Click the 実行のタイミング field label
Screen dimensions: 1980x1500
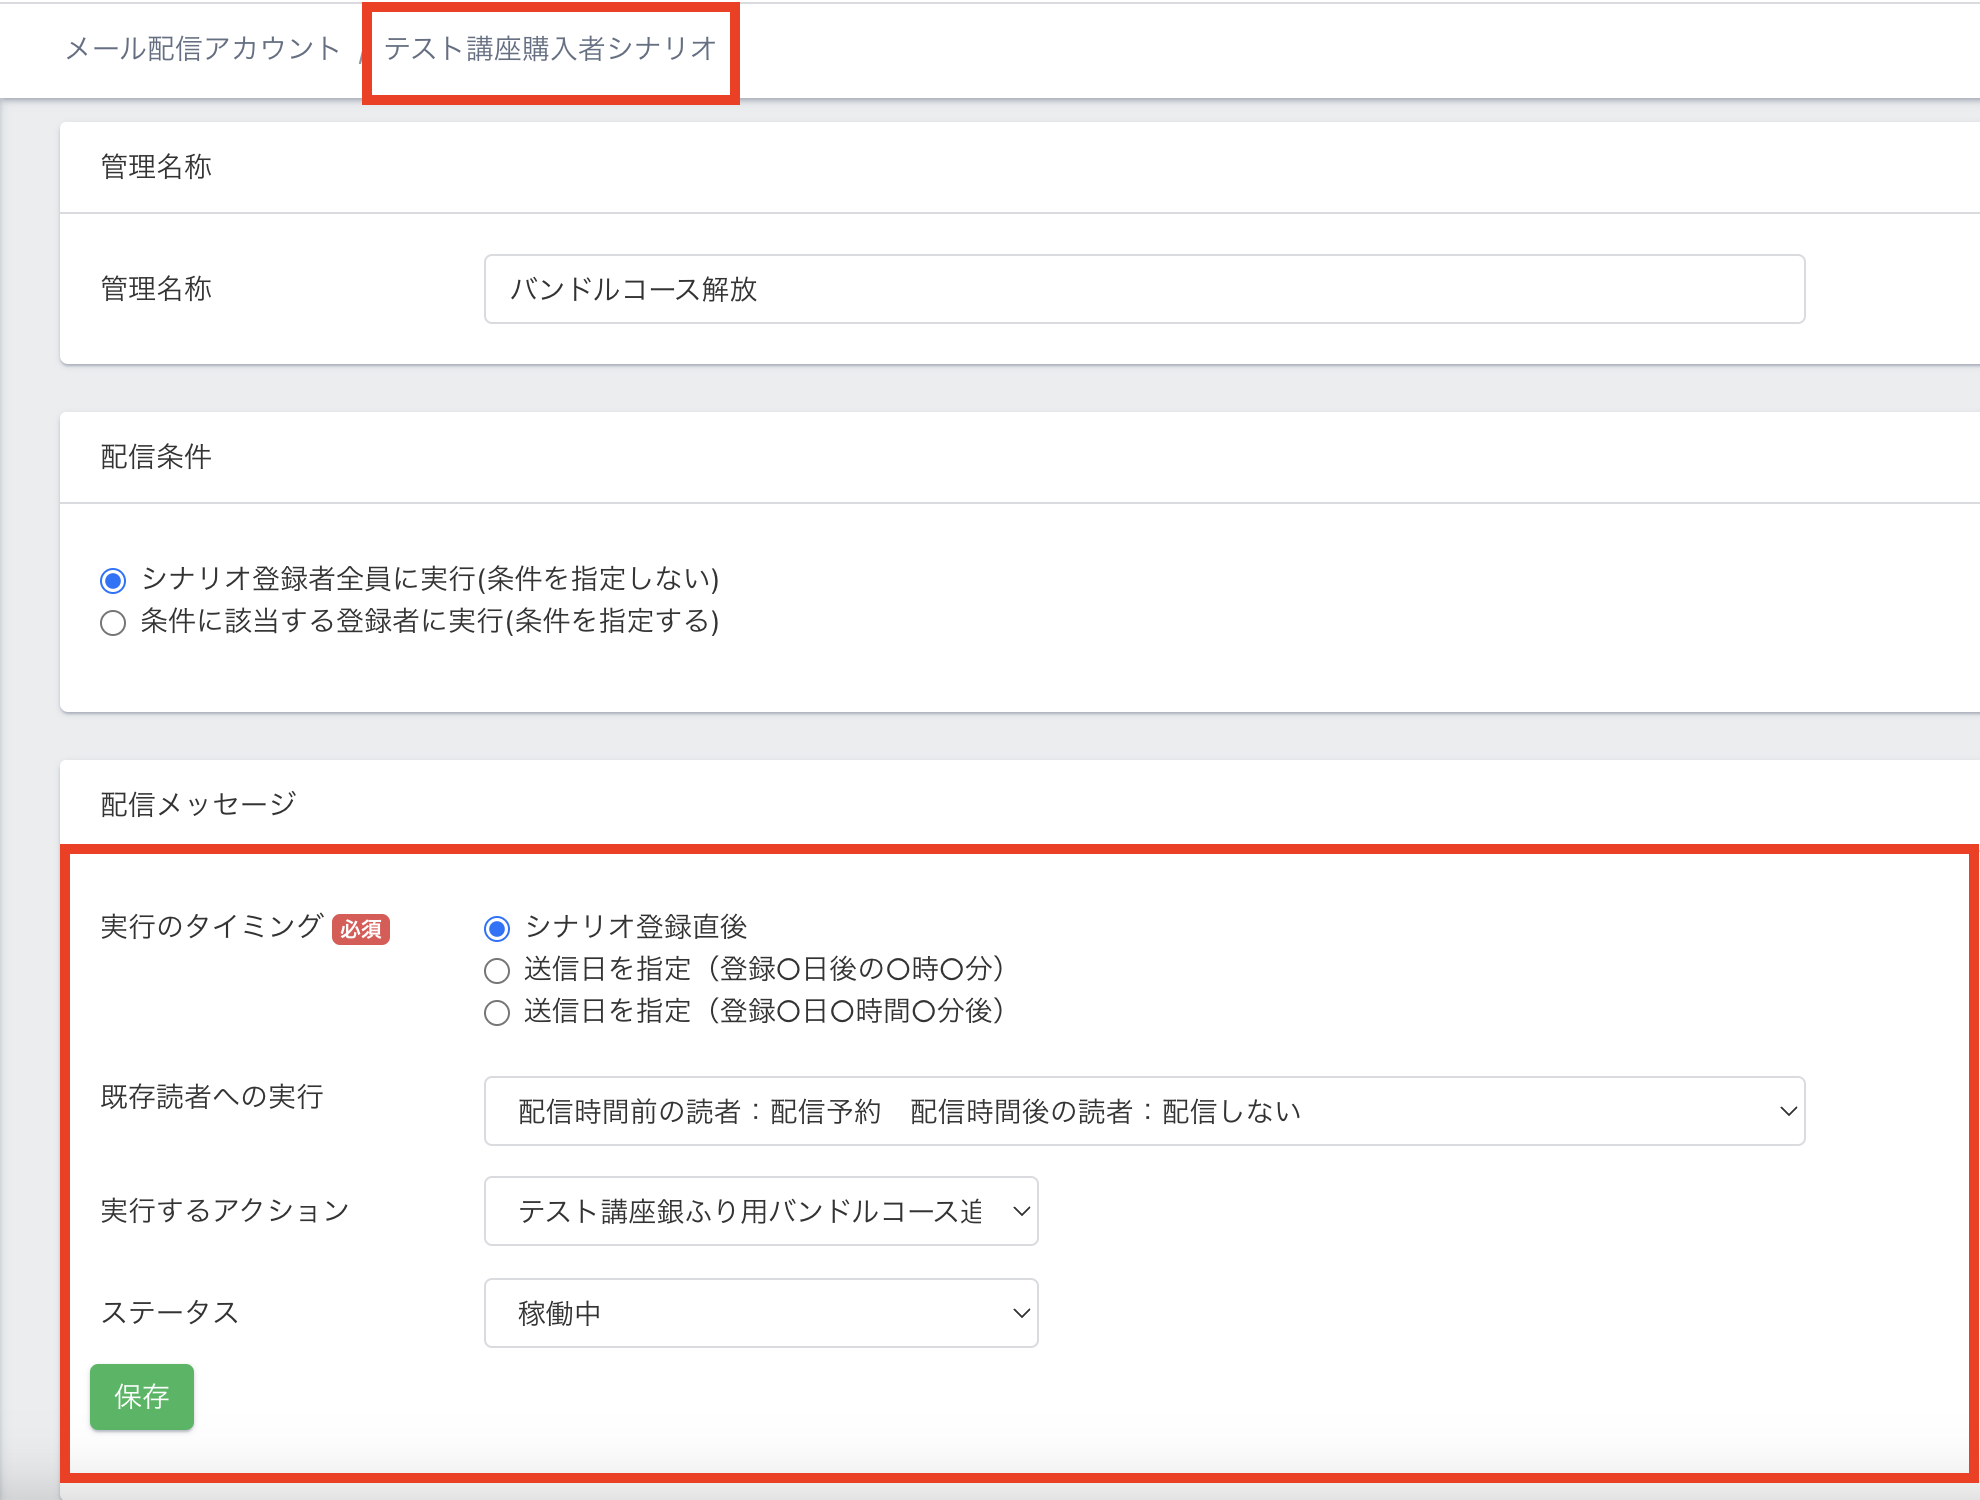(x=211, y=926)
